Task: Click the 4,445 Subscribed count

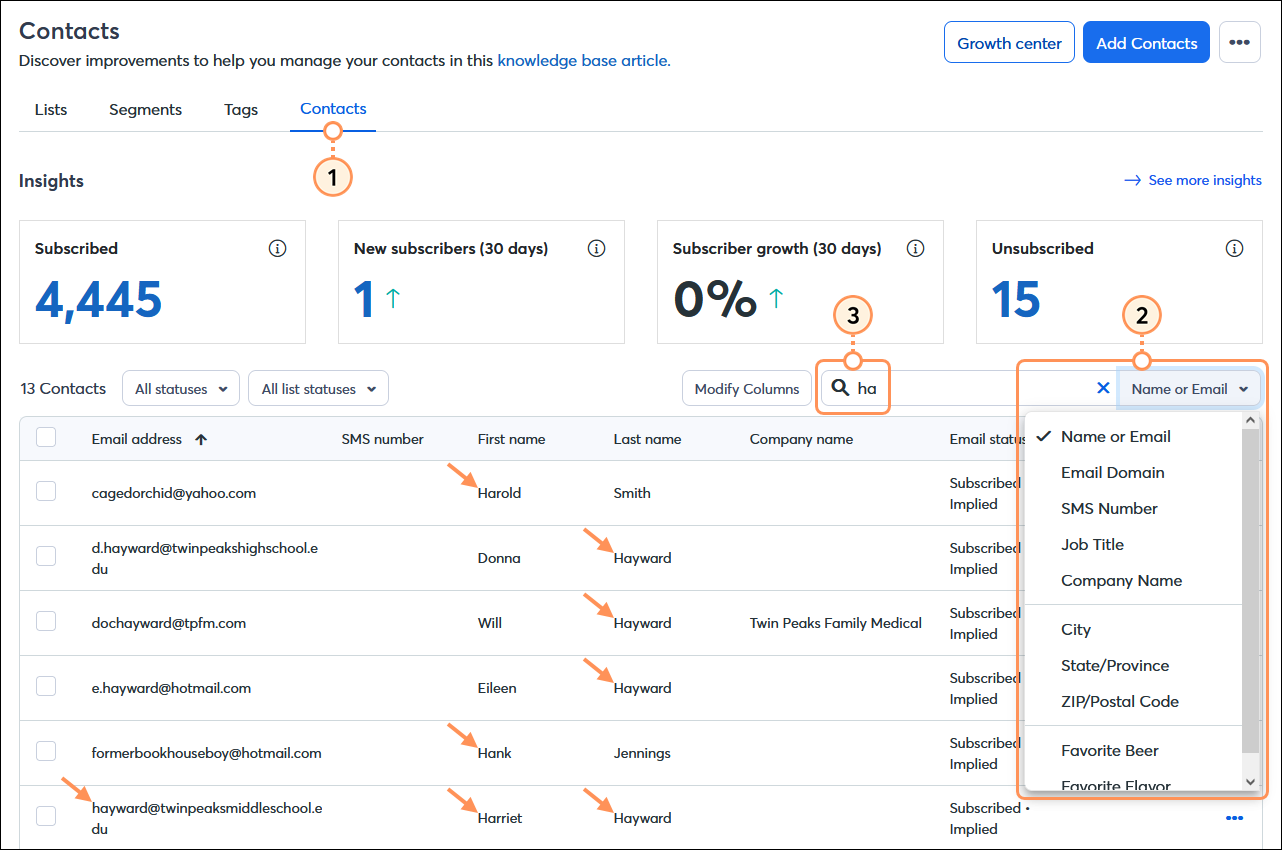Action: pyautogui.click(x=98, y=299)
